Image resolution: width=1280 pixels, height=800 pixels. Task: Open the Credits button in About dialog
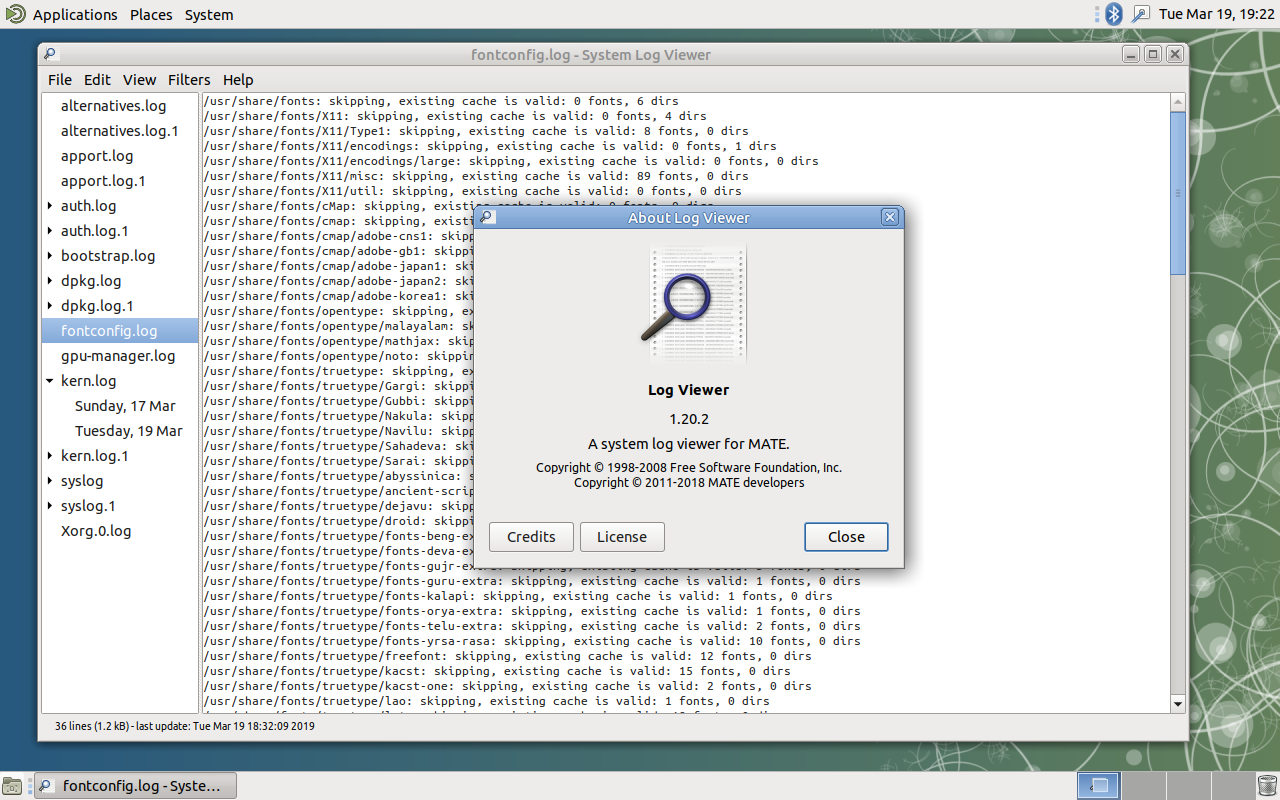pyautogui.click(x=531, y=537)
